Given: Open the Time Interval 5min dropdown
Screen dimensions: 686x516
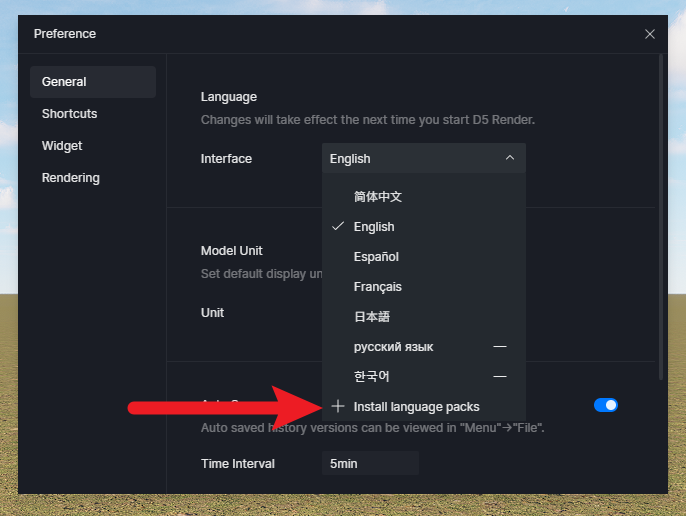Looking at the screenshot, I should click(369, 464).
